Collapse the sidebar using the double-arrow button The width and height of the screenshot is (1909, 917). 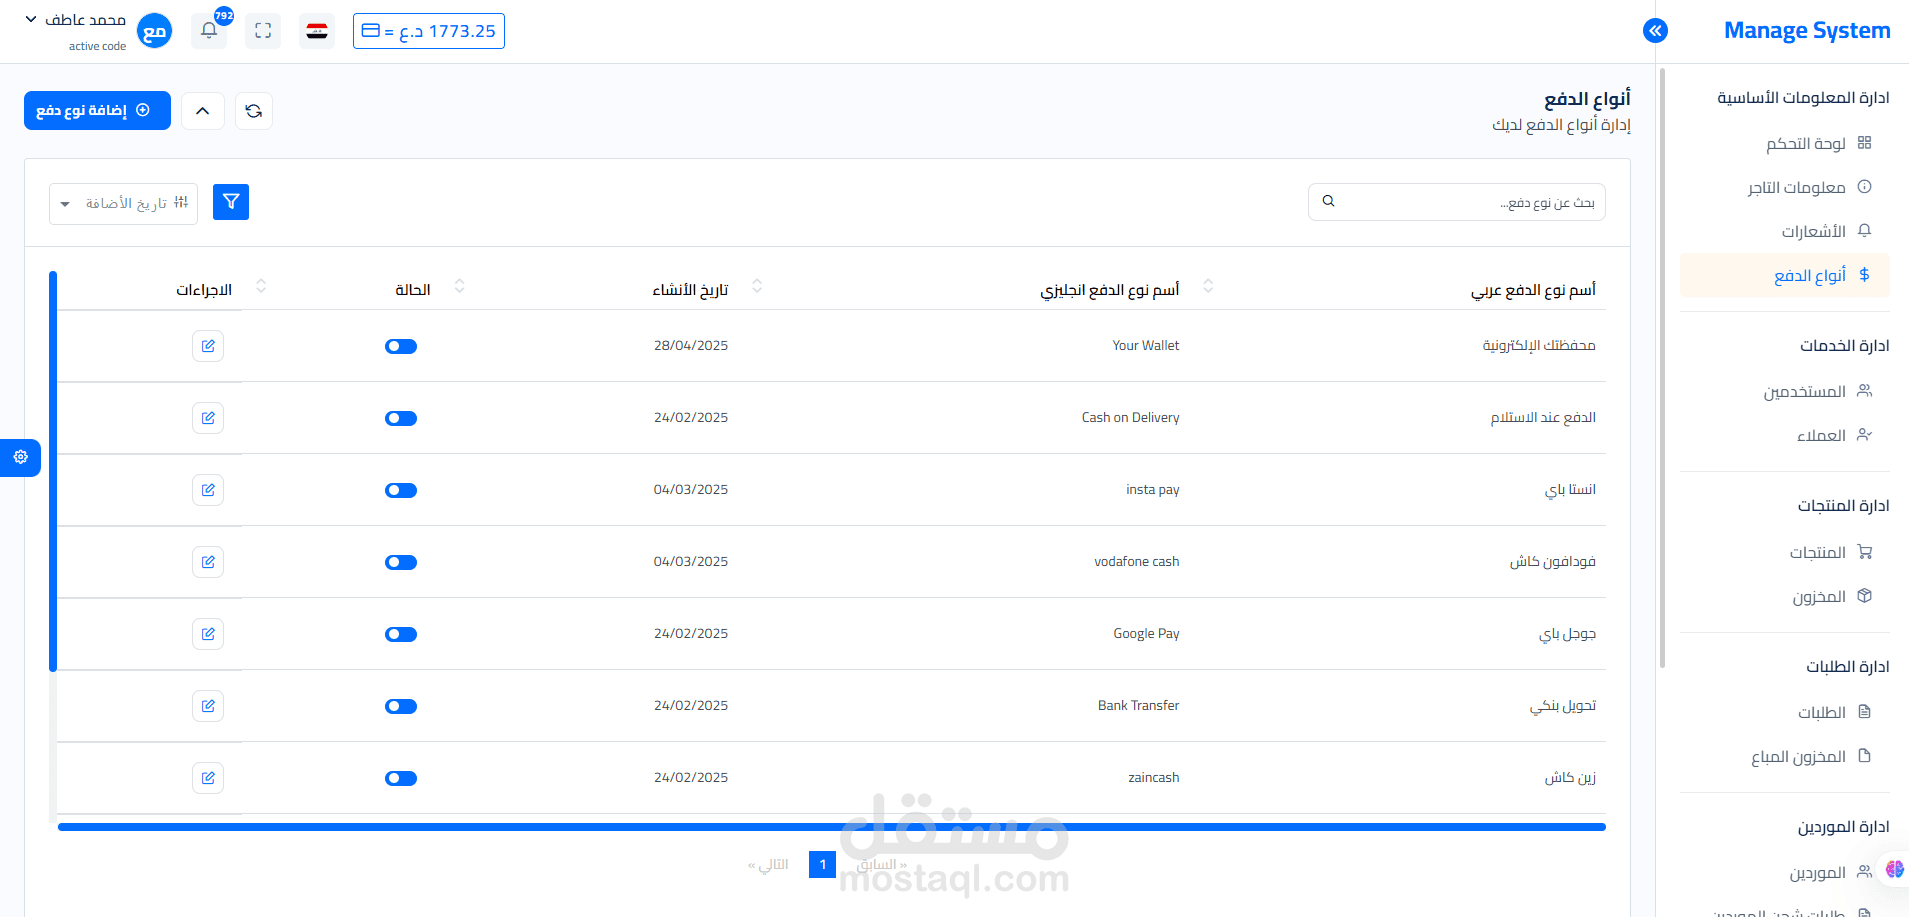click(1655, 31)
